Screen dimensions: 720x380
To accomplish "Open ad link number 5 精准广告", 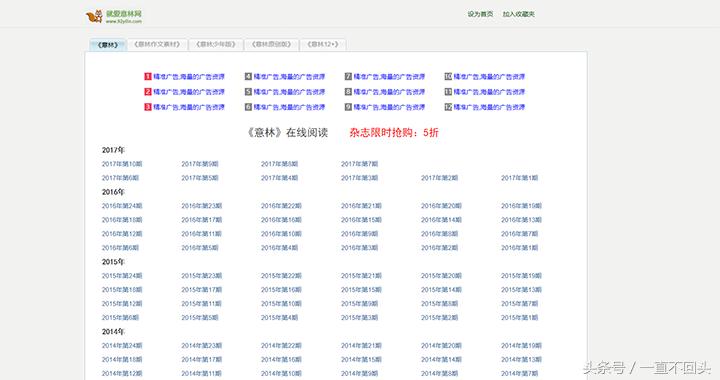I will coord(289,92).
